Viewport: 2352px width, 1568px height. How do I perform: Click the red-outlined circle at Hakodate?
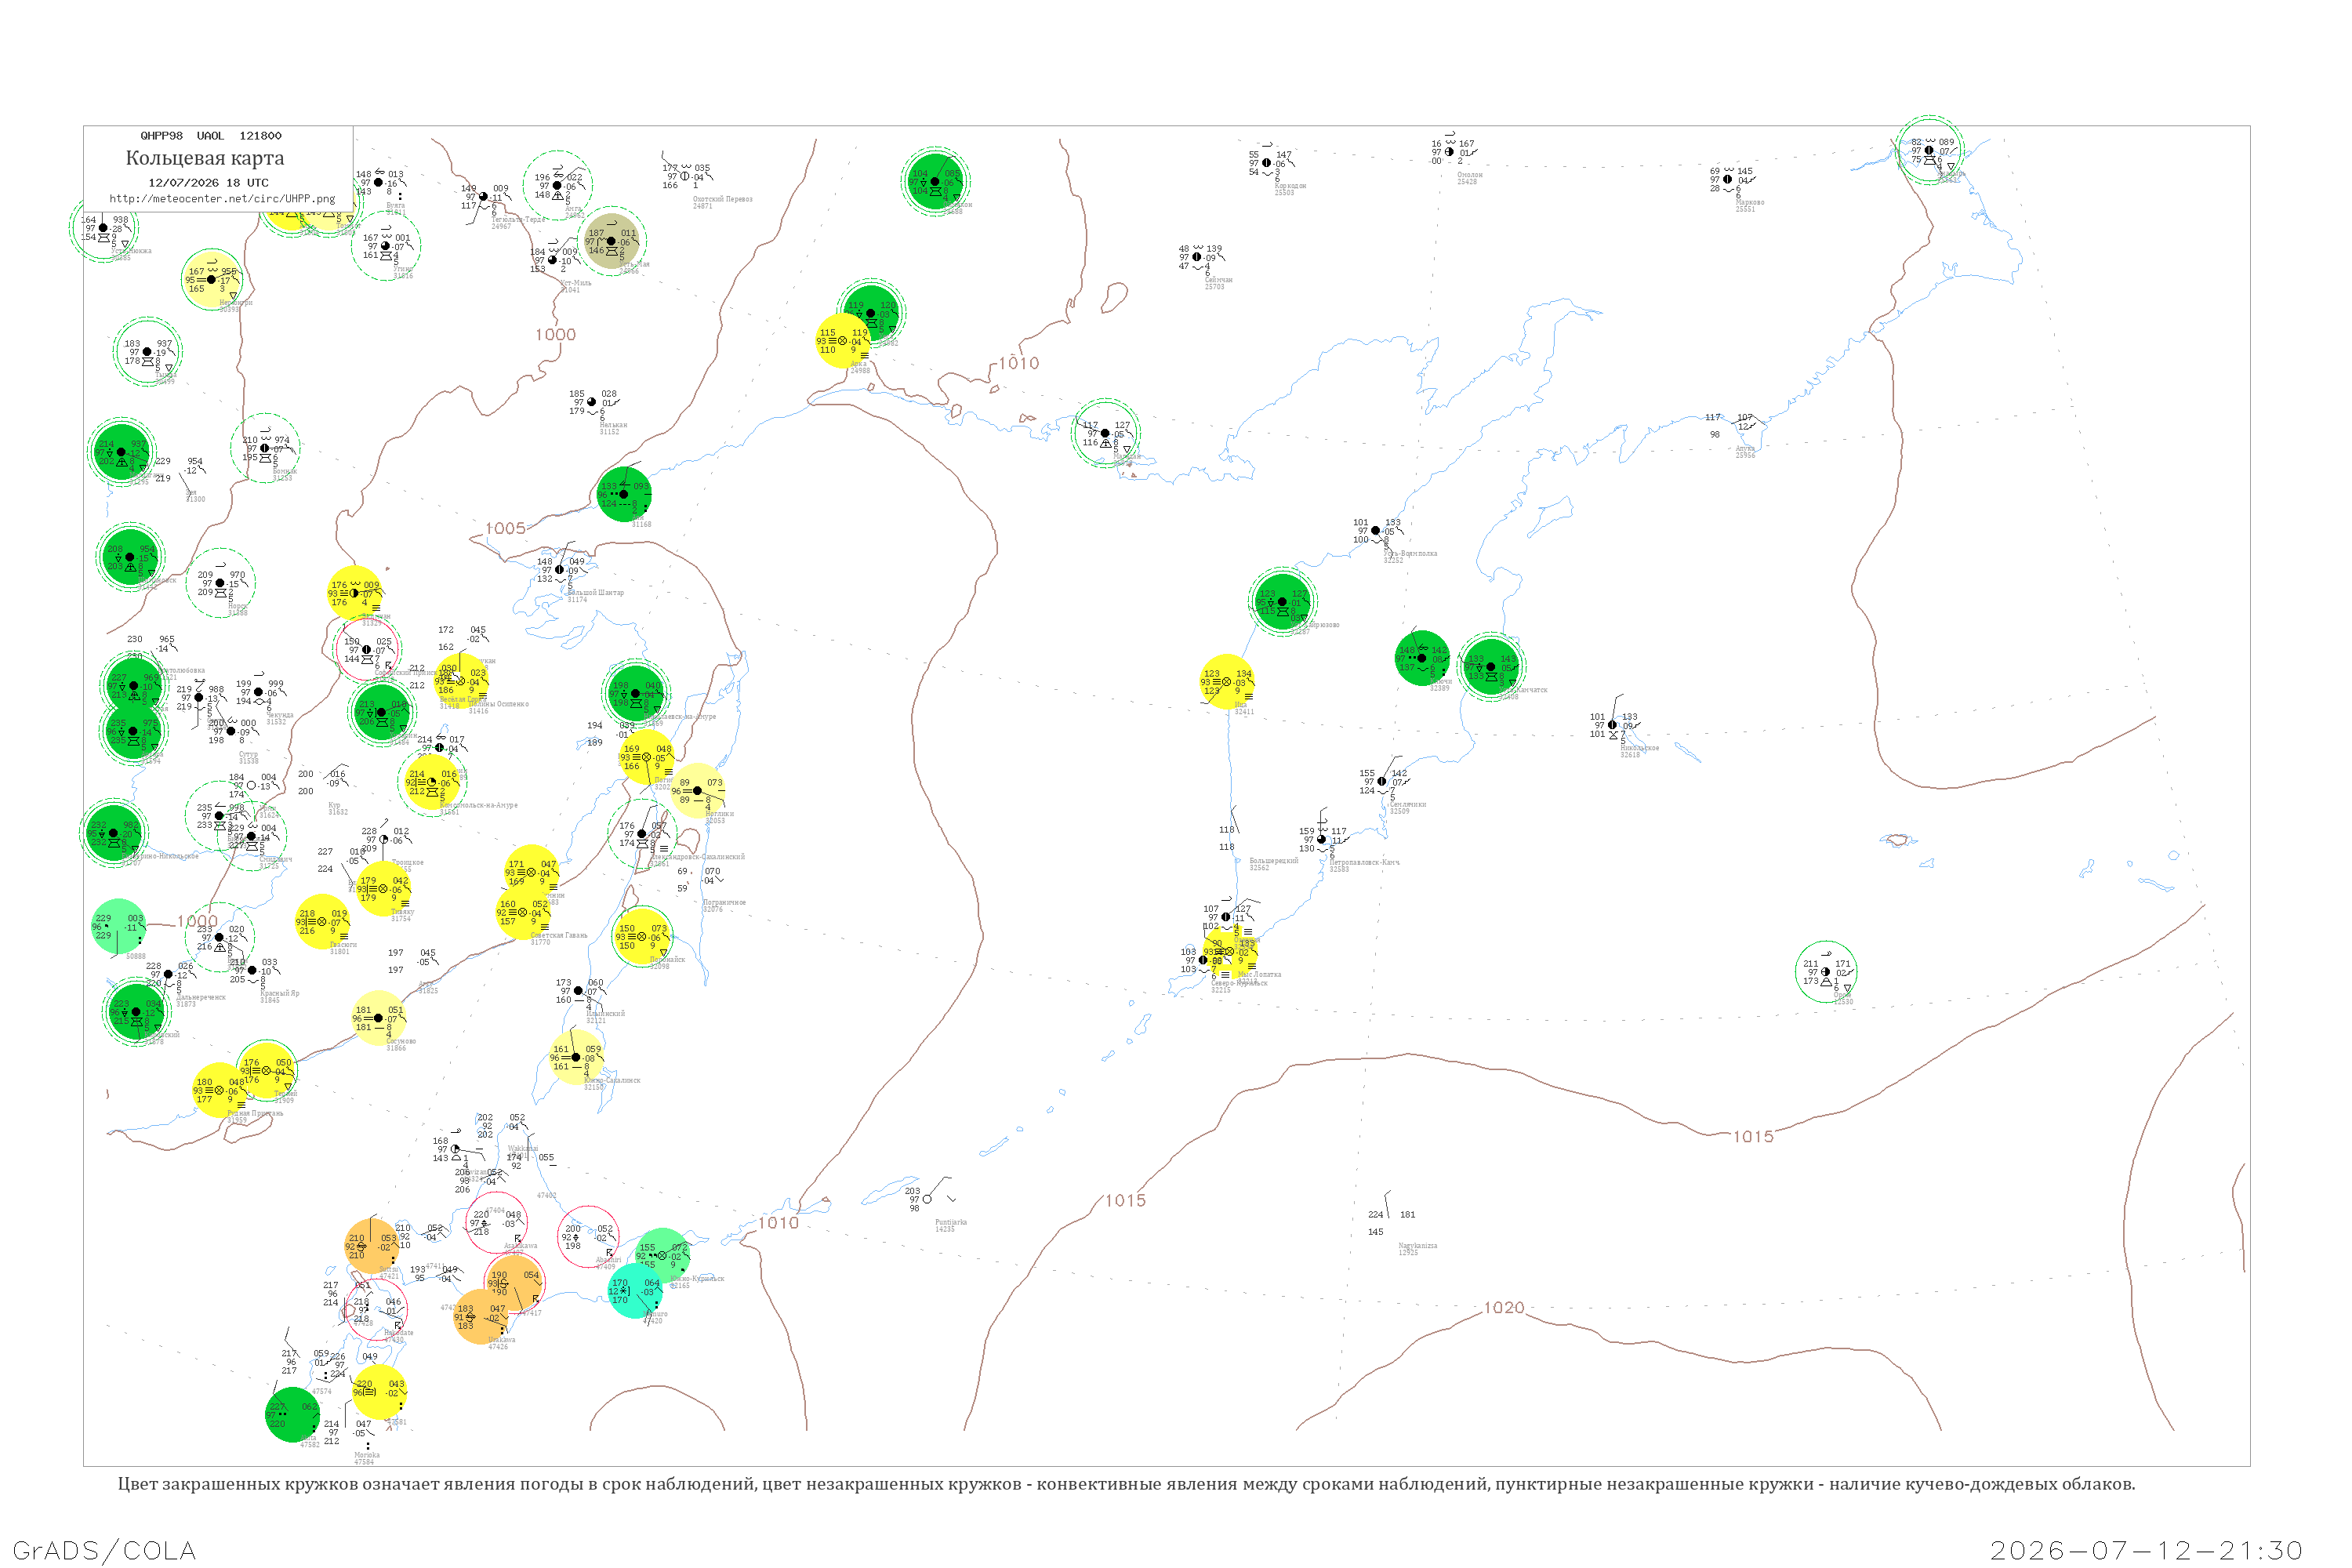(x=376, y=1309)
